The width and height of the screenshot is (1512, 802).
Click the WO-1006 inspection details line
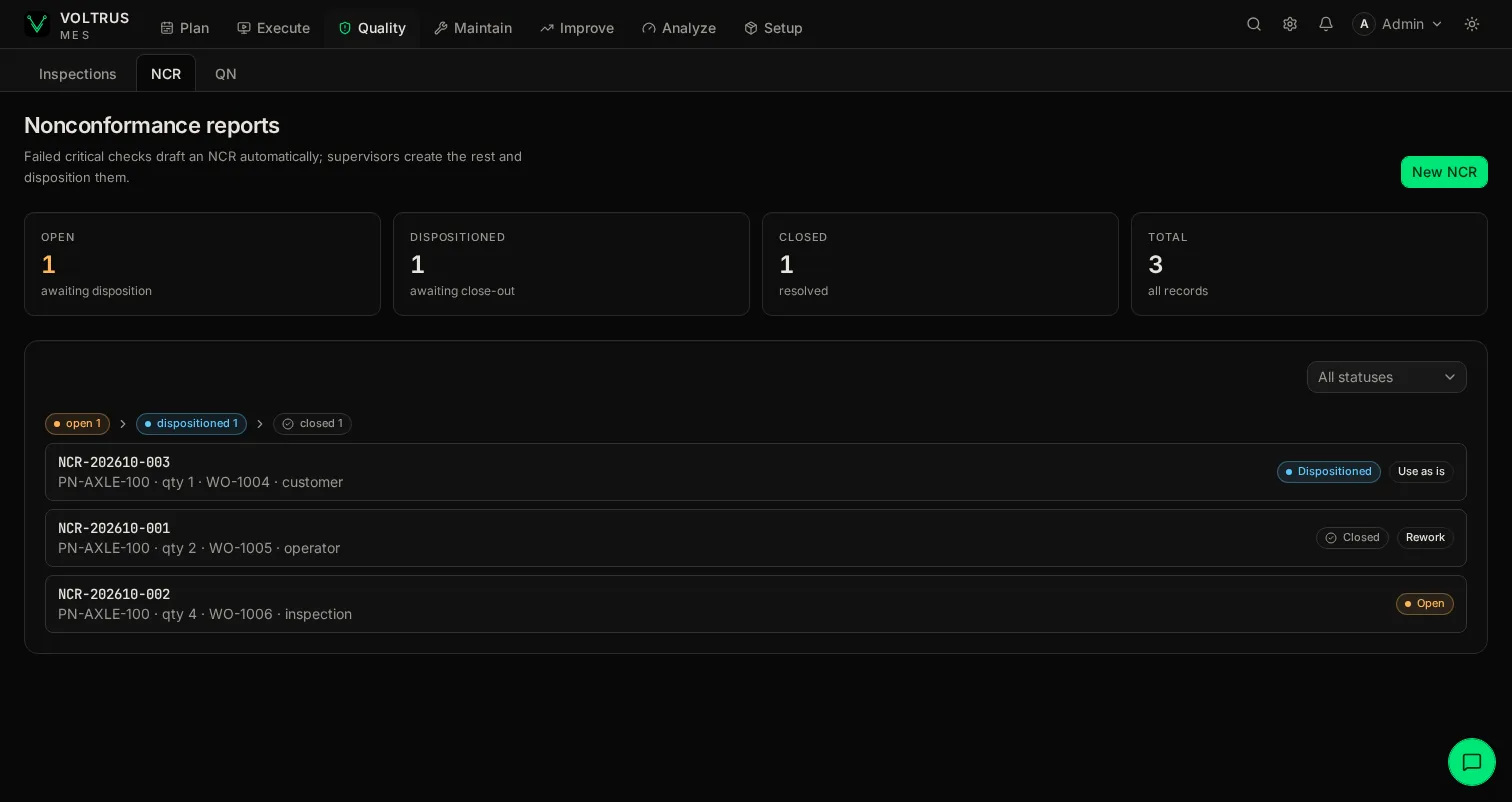coord(205,614)
